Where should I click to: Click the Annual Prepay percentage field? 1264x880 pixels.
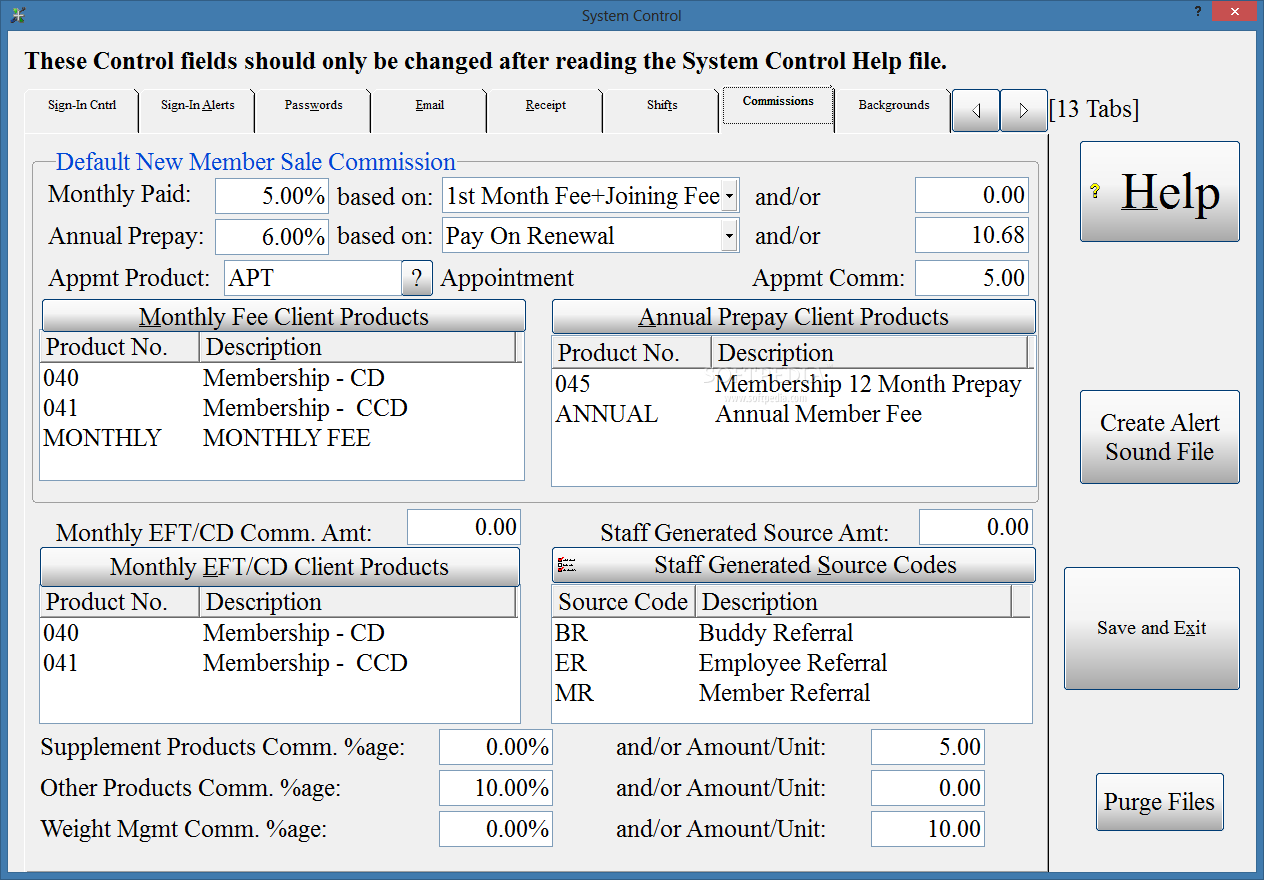pyautogui.click(x=272, y=237)
